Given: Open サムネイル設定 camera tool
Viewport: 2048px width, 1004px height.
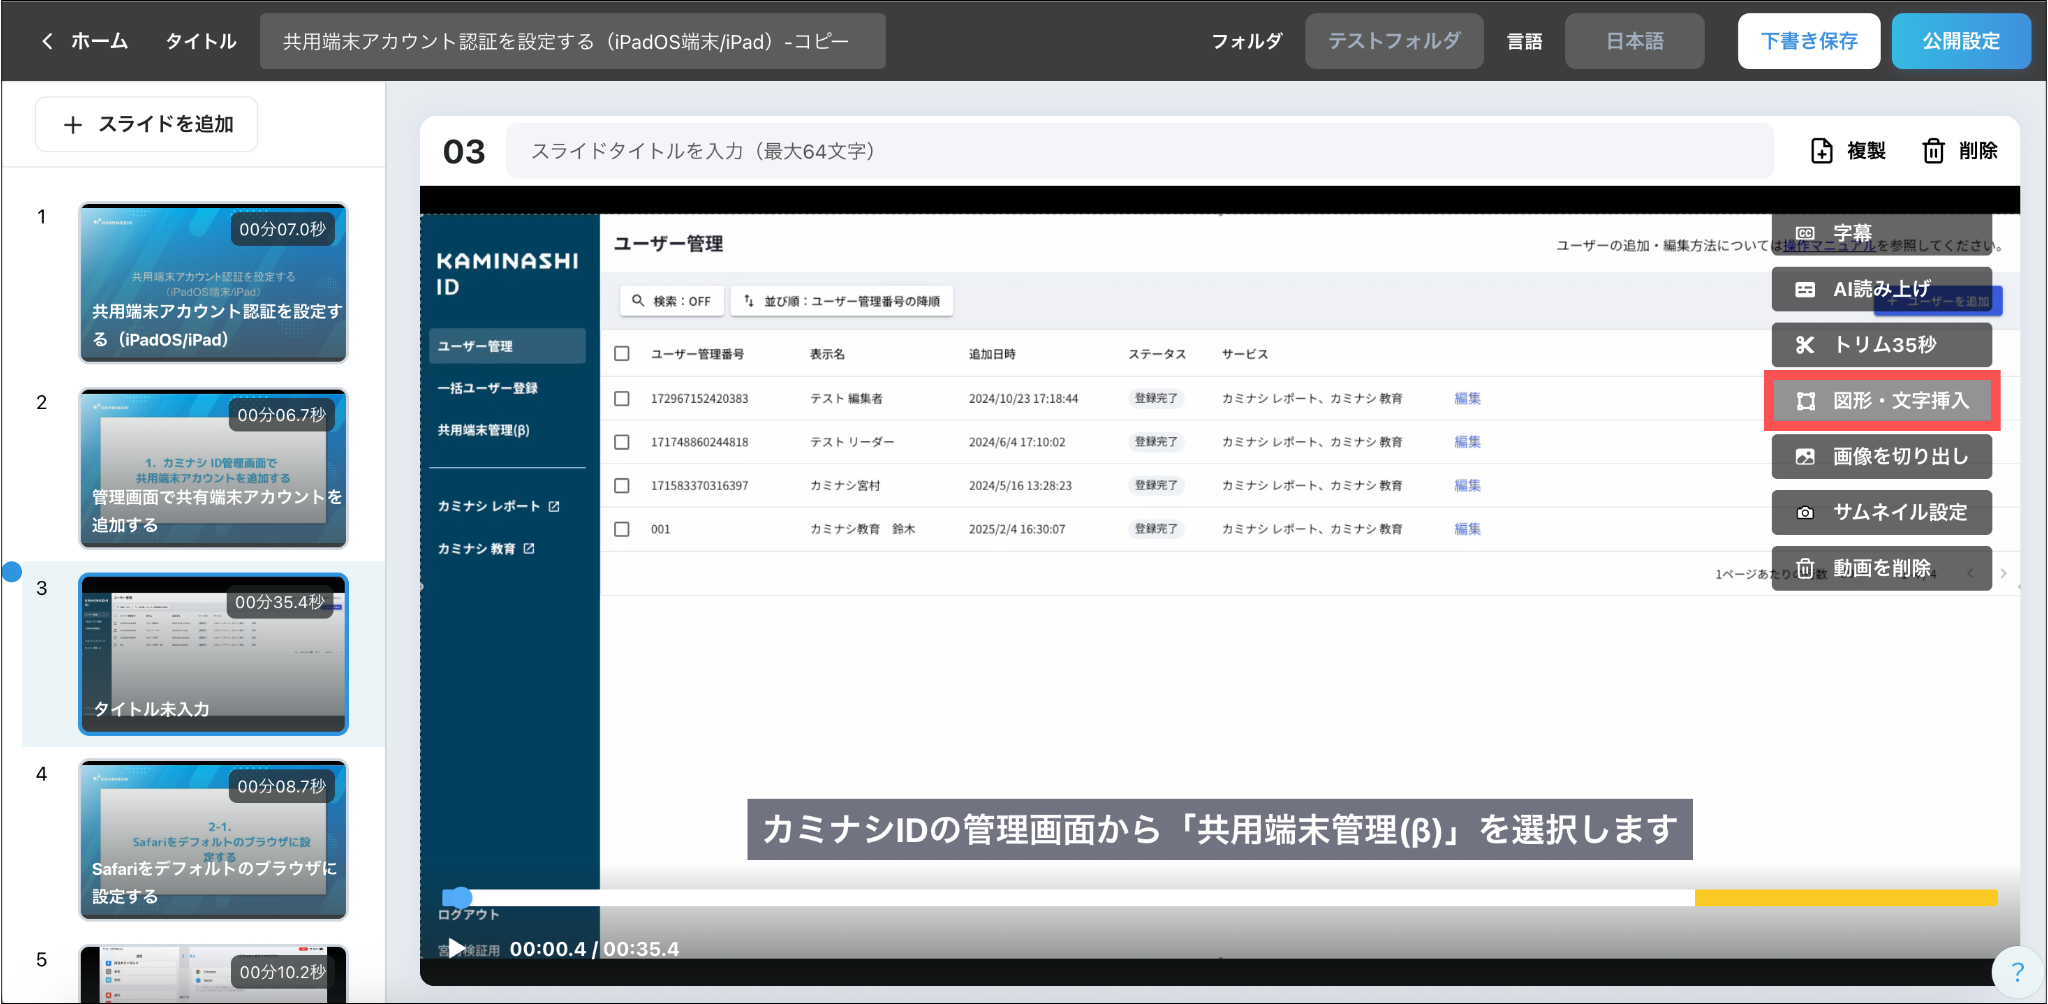Looking at the screenshot, I should point(1881,512).
